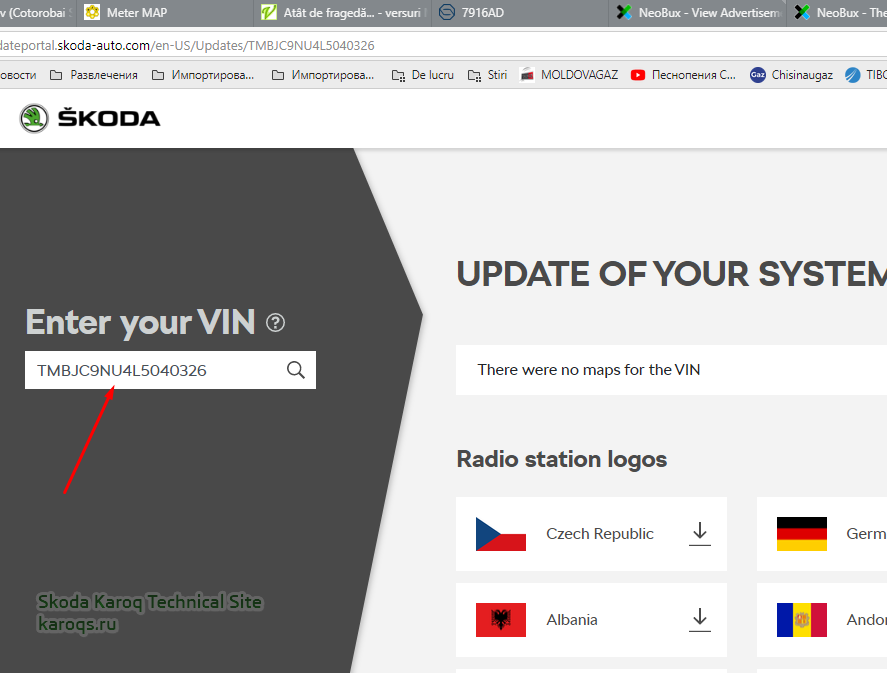Click the 'There were no maps for the VIN' message

pos(589,370)
